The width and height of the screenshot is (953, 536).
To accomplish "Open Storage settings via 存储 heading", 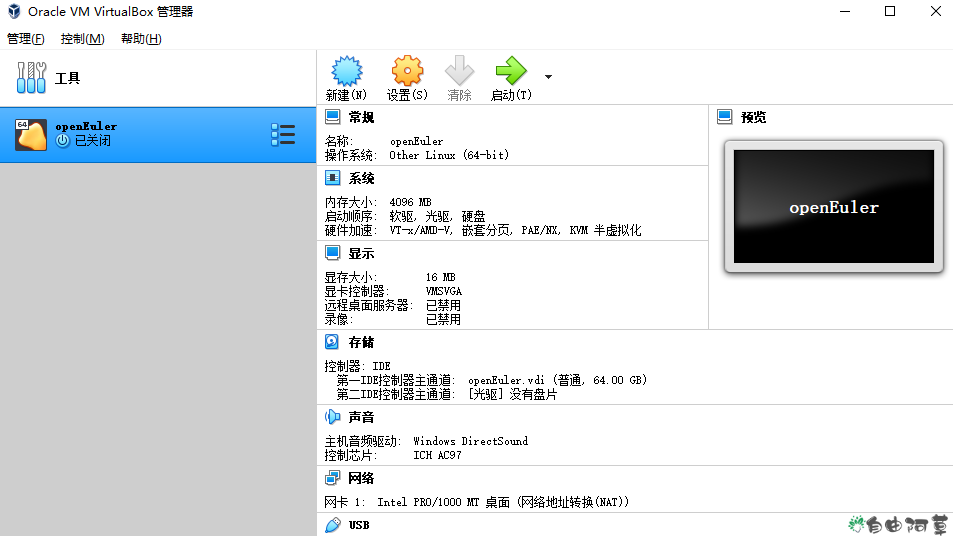I will 361,343.
